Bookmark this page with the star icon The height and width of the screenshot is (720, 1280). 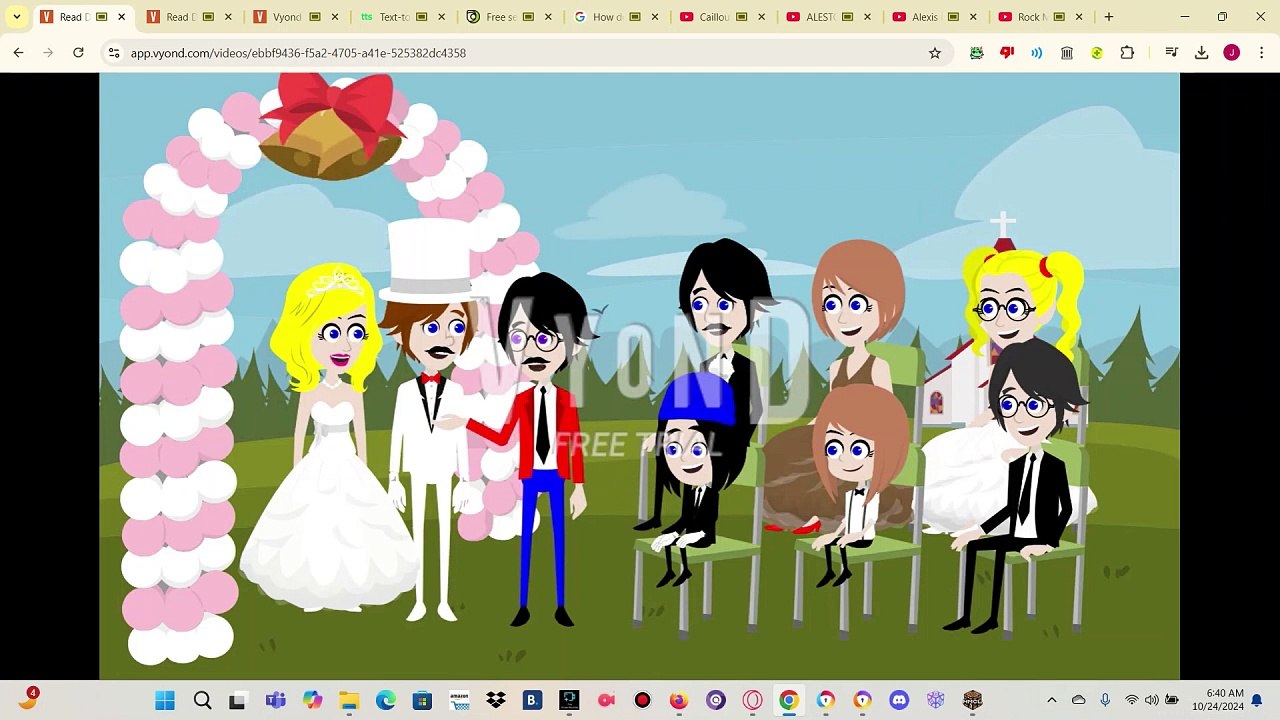click(935, 53)
